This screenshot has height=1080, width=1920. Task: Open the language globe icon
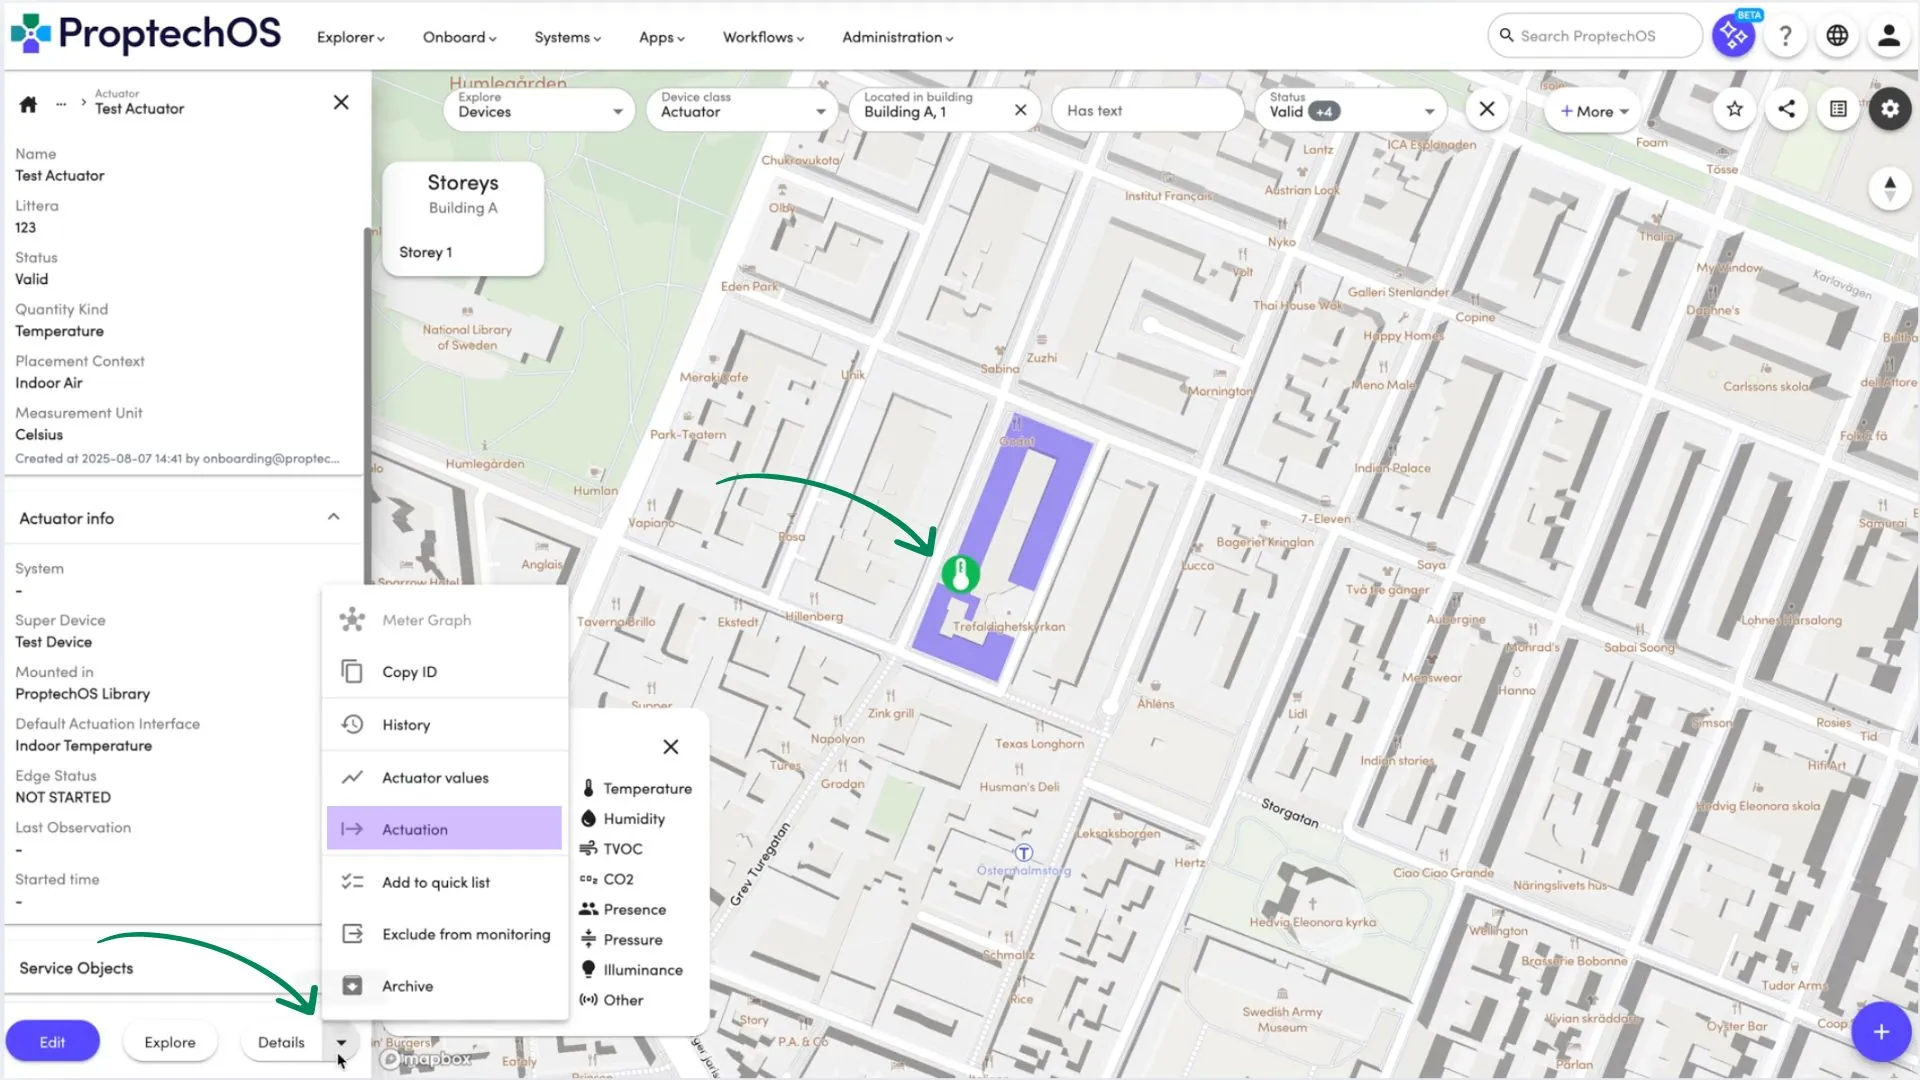[x=1837, y=36]
